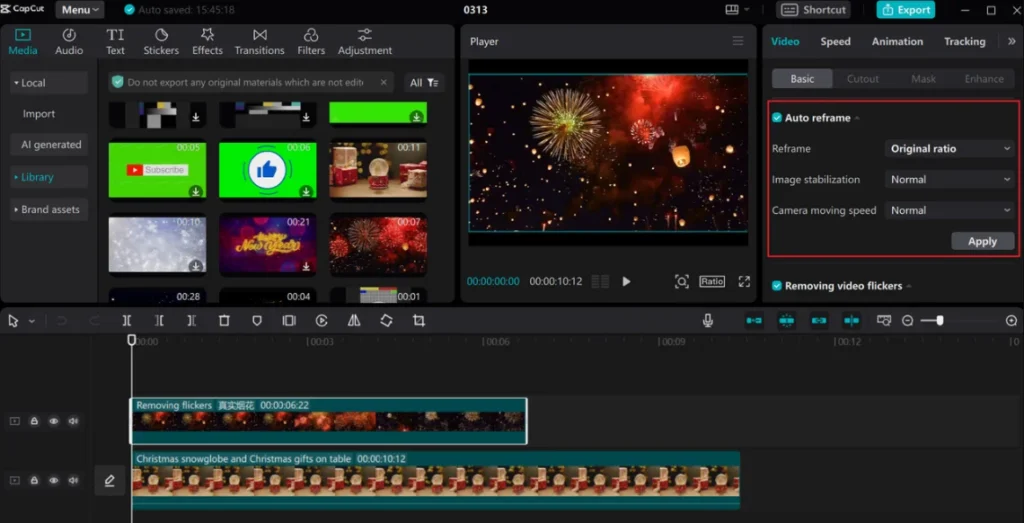Click the cover edit pencil icon
The width and height of the screenshot is (1024, 523).
(109, 481)
